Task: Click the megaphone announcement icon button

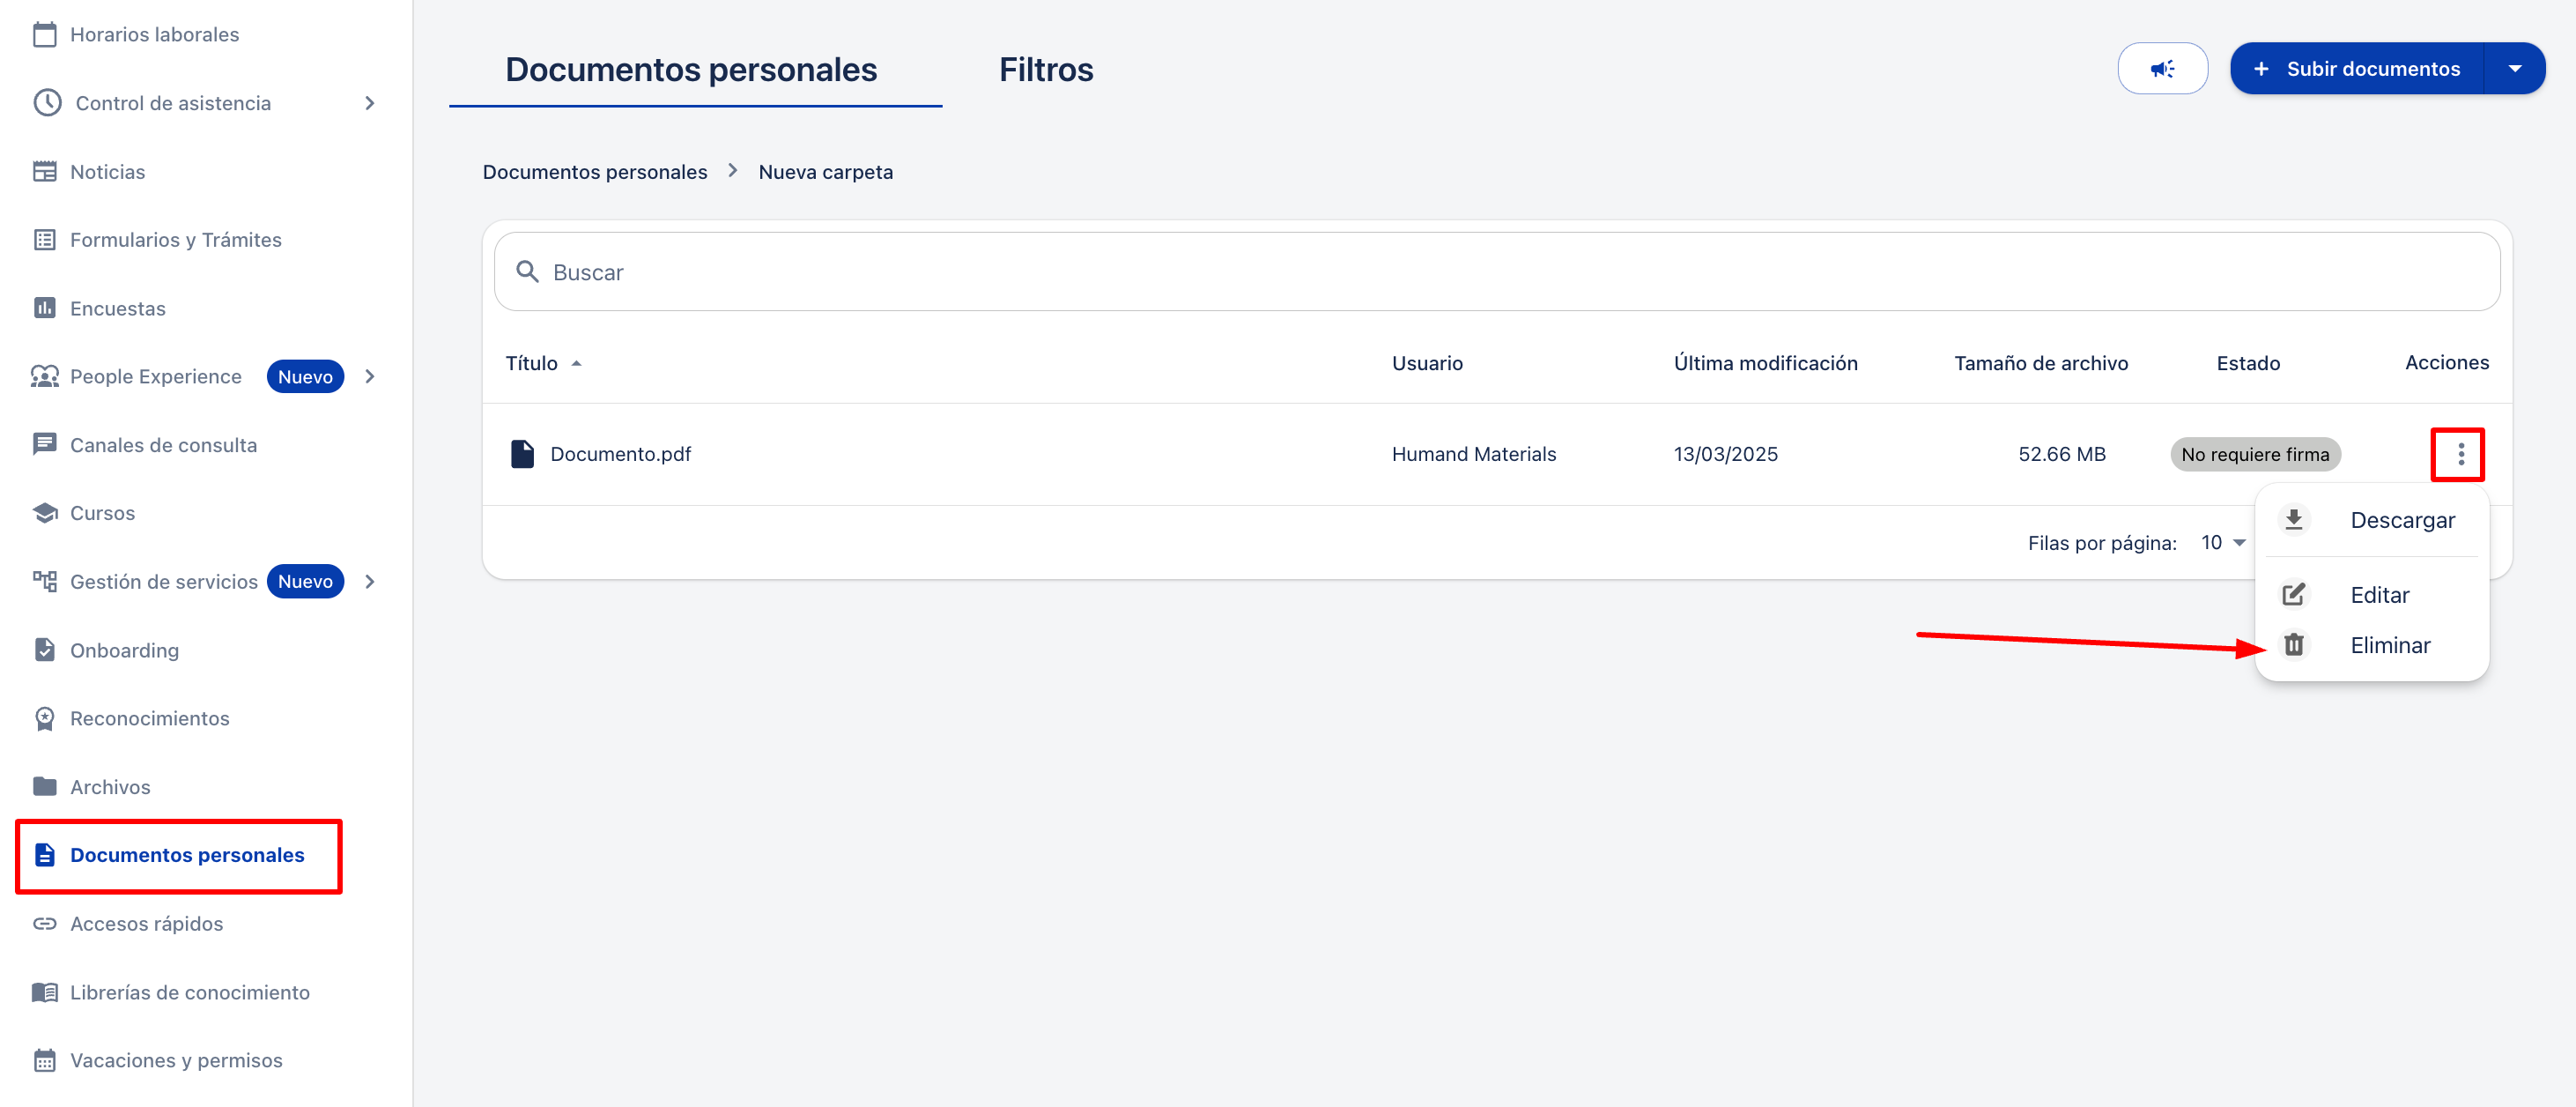Action: (2162, 69)
